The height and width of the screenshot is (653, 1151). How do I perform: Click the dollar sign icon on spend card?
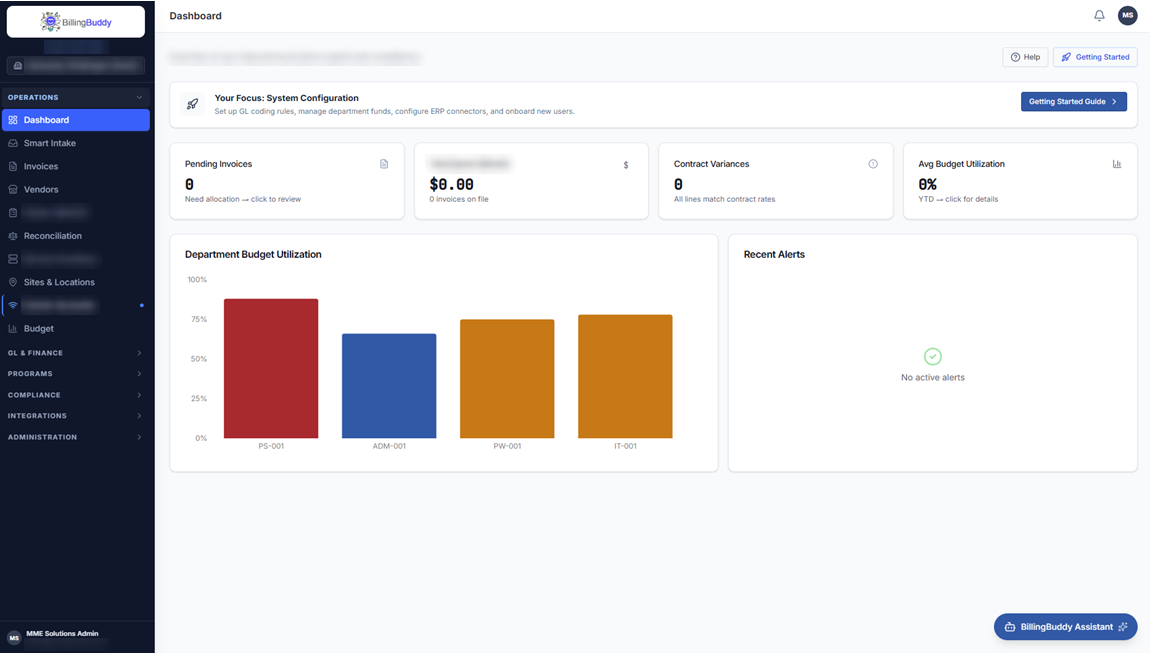click(626, 165)
